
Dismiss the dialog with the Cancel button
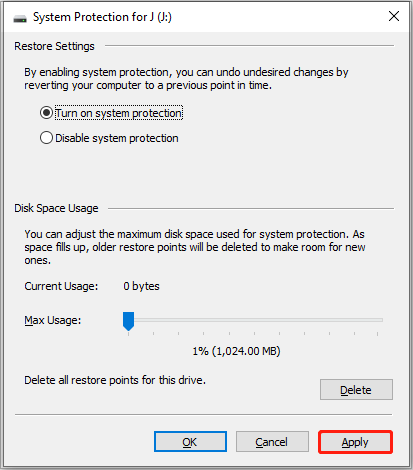pyautogui.click(x=272, y=442)
